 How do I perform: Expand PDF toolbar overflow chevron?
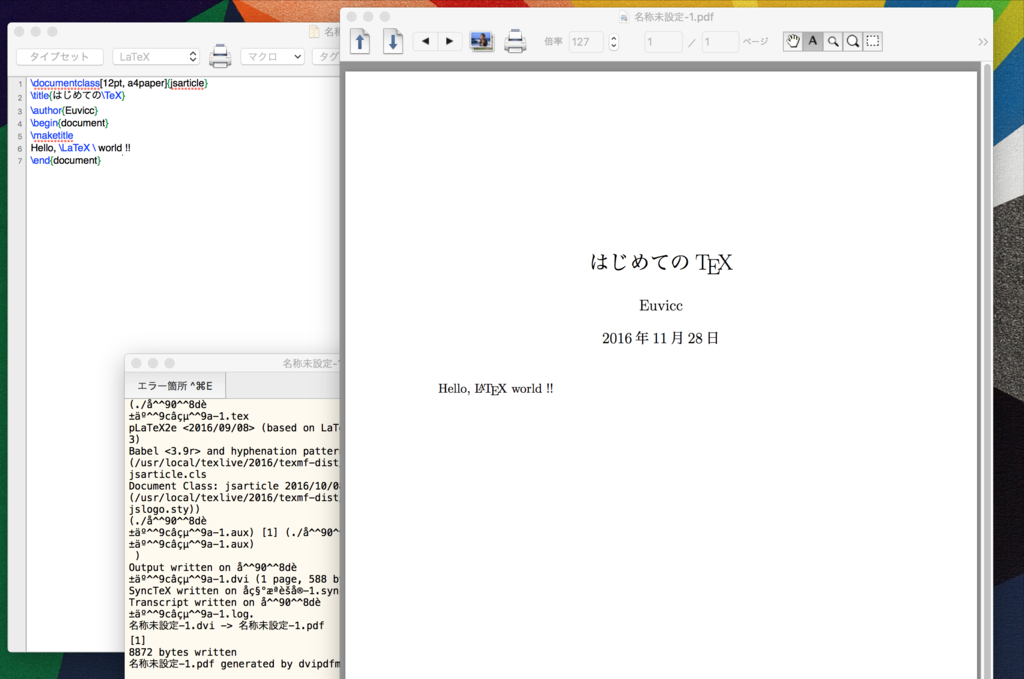[983, 42]
